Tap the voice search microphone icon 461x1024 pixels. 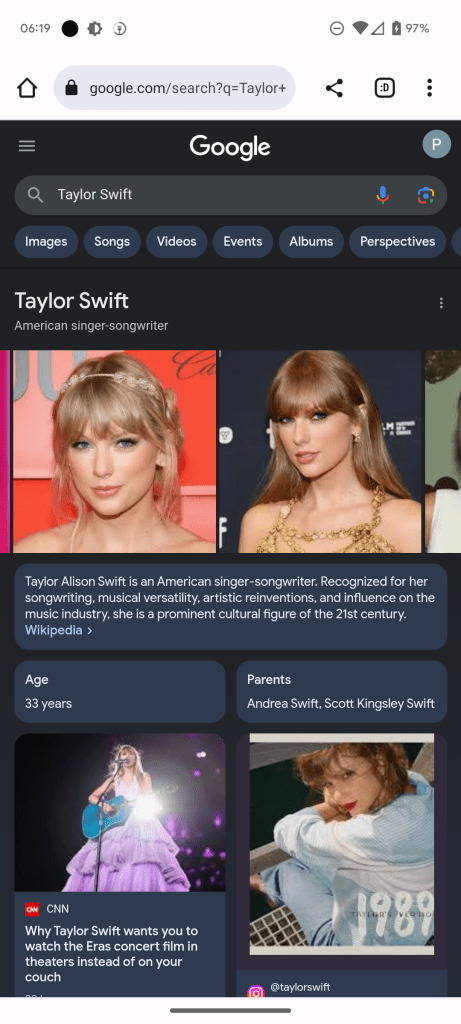tap(383, 195)
